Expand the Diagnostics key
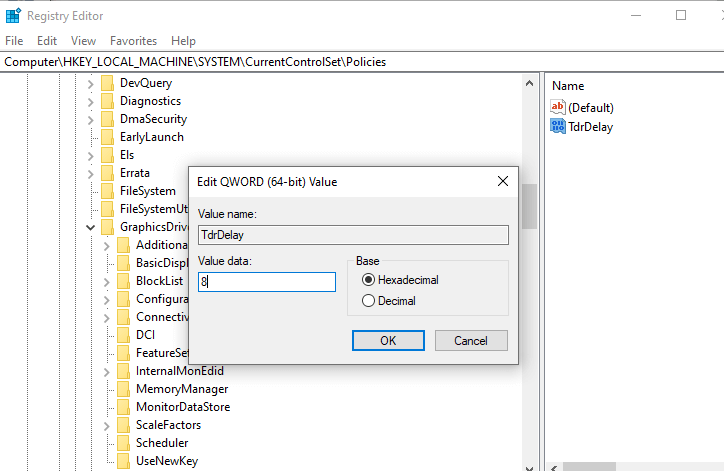 point(90,102)
